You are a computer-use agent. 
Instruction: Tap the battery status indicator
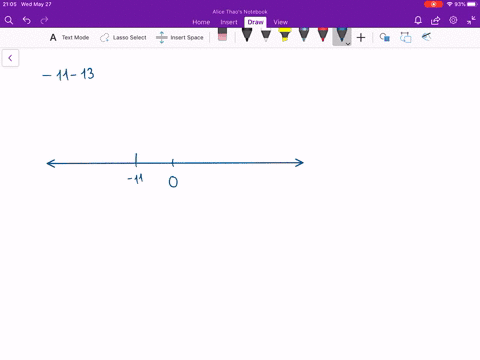point(473,4)
